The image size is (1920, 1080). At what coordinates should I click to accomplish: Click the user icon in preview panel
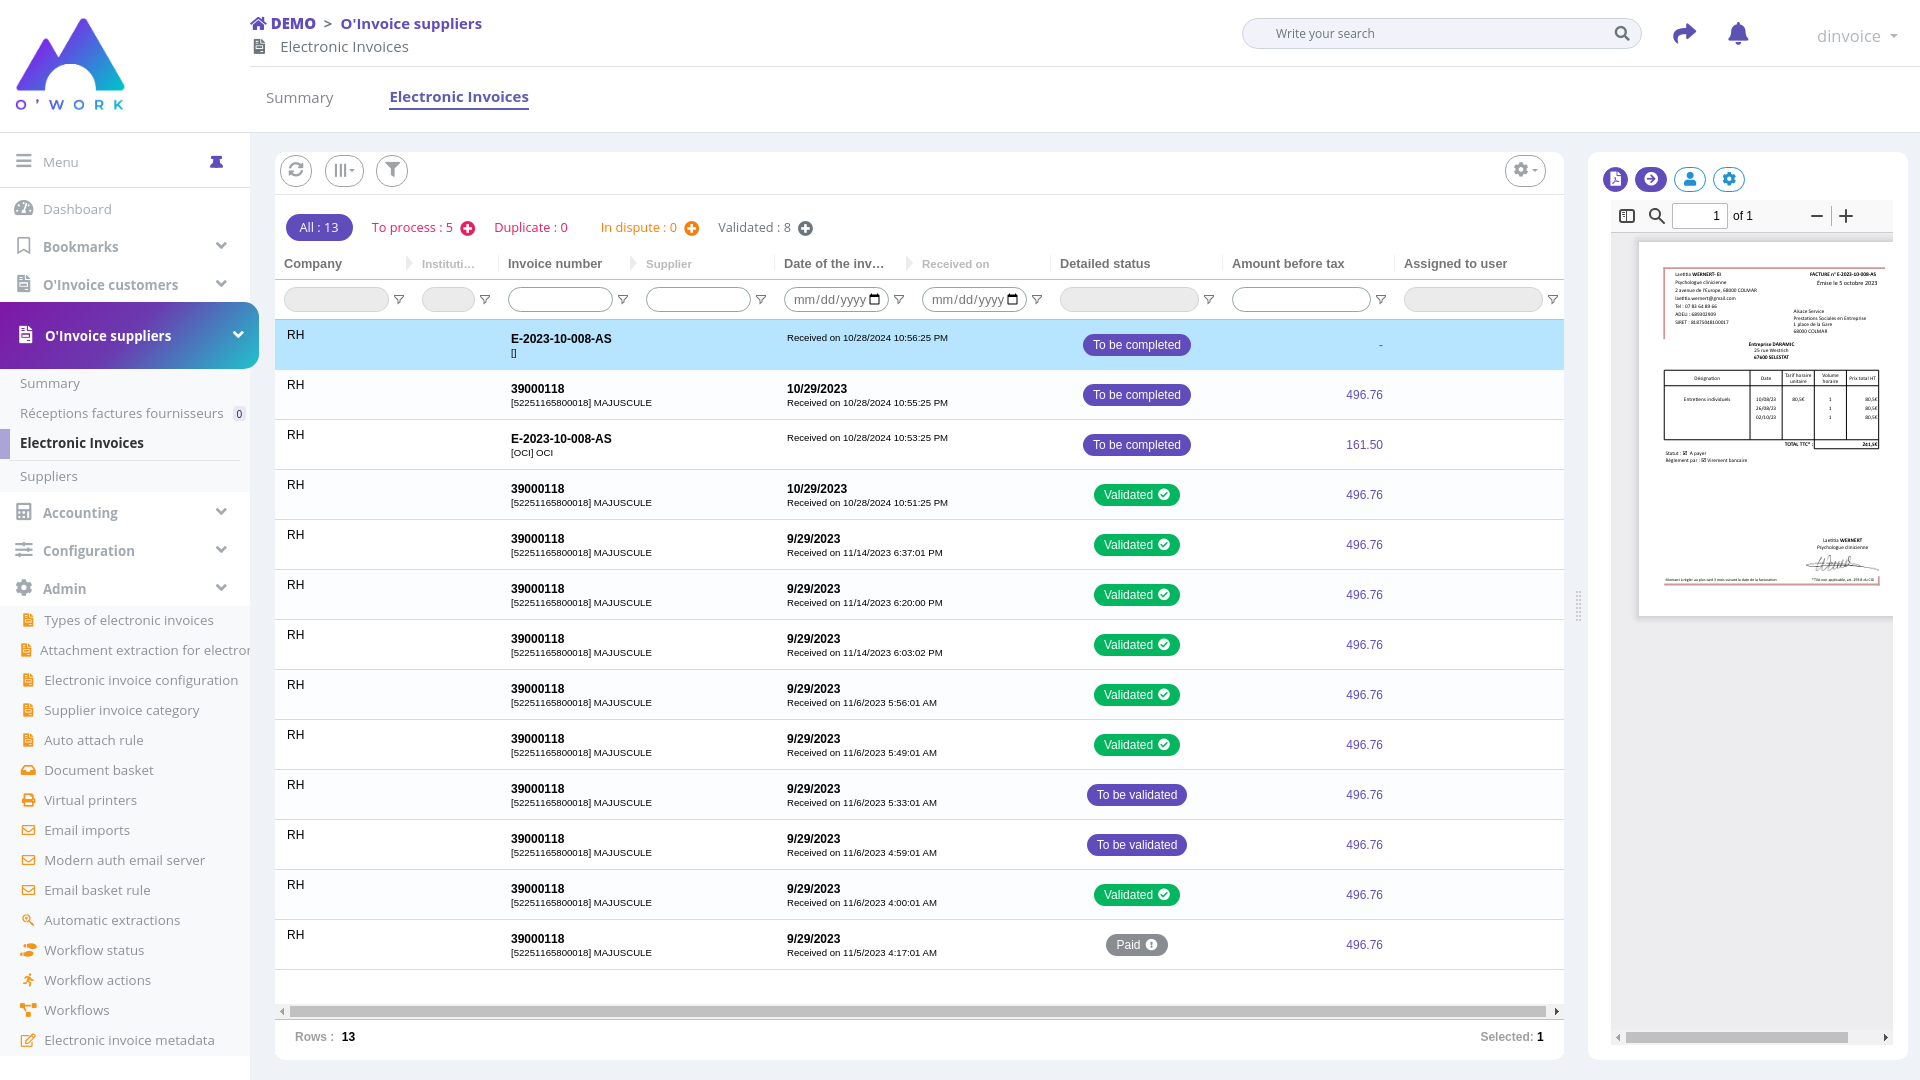pos(1690,179)
